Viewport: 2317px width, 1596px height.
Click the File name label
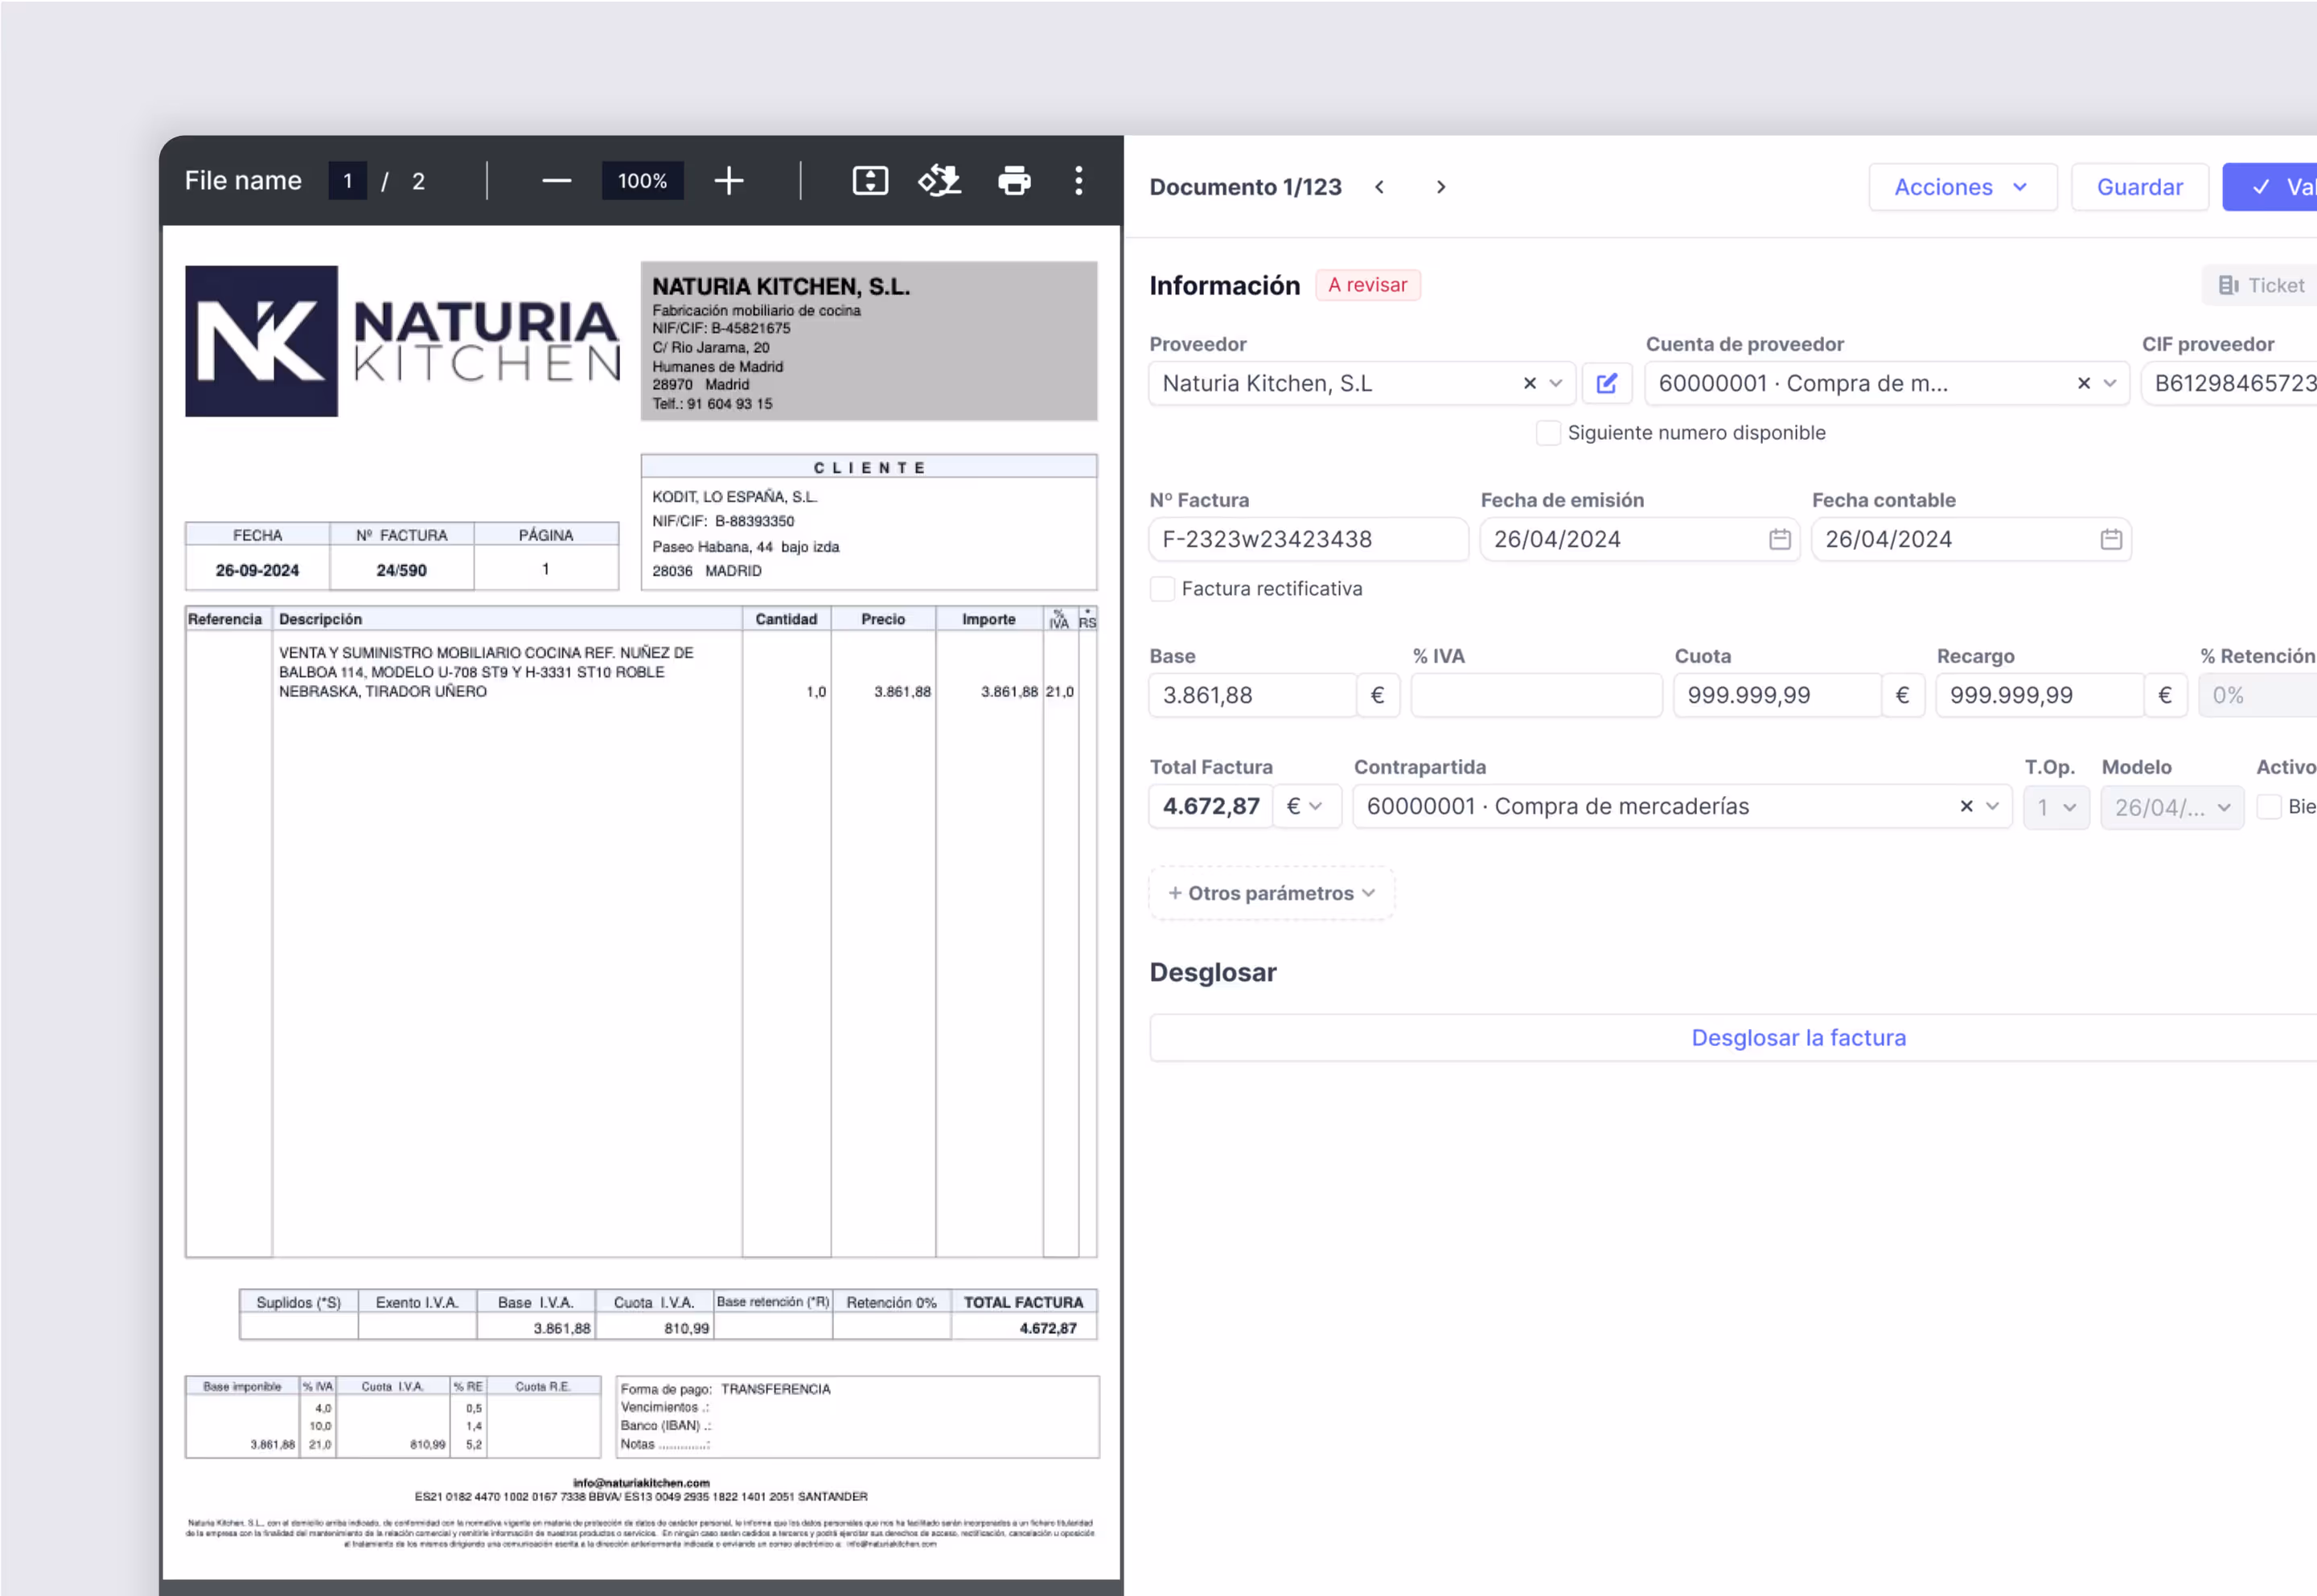coord(243,181)
